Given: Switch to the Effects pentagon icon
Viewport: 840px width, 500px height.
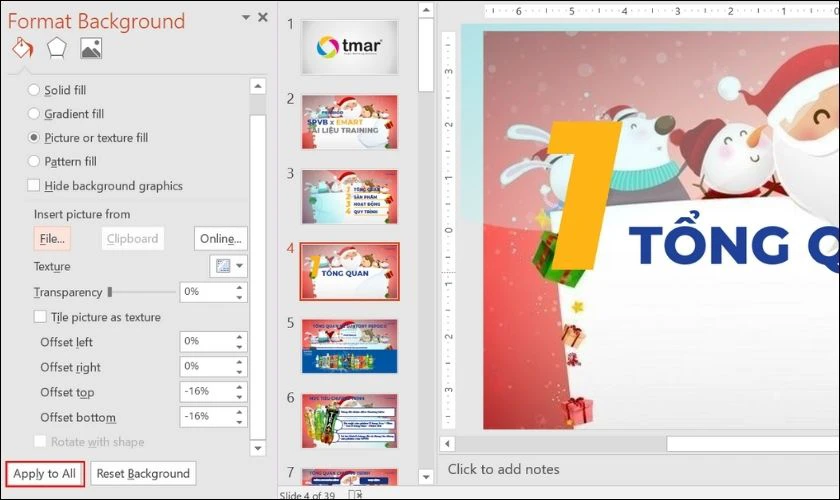Looking at the screenshot, I should click(57, 48).
